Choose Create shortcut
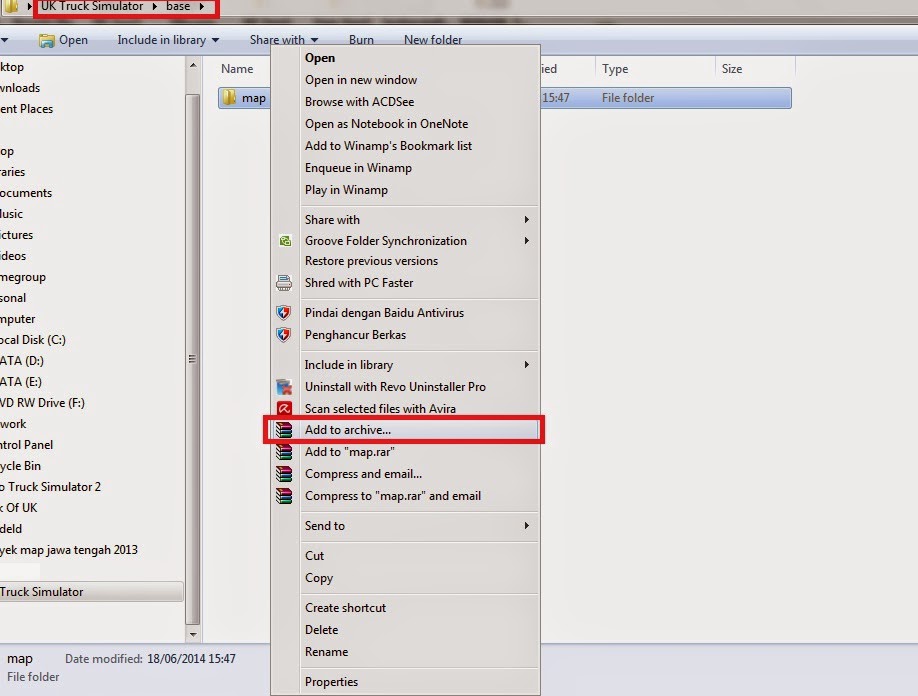This screenshot has height=696, width=918. [345, 608]
